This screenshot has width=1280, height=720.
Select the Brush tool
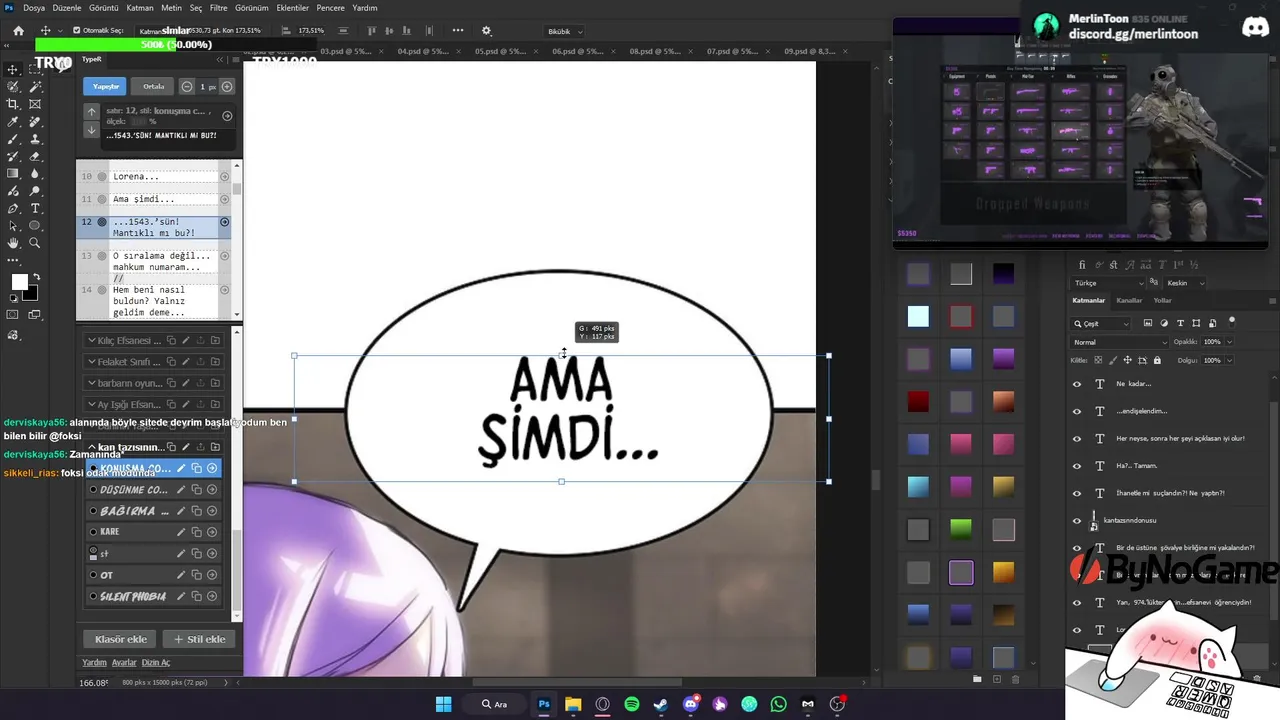click(13, 139)
